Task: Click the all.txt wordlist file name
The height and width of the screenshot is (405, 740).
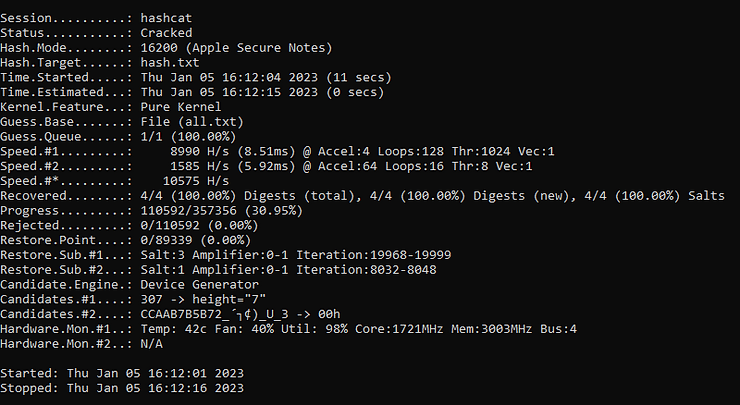Action: pos(210,122)
